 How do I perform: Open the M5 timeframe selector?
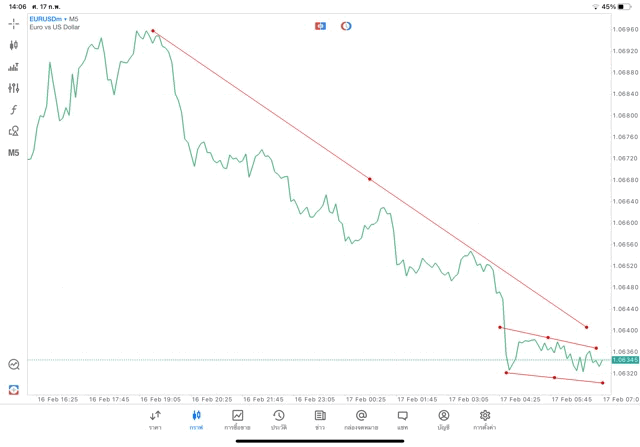point(14,153)
